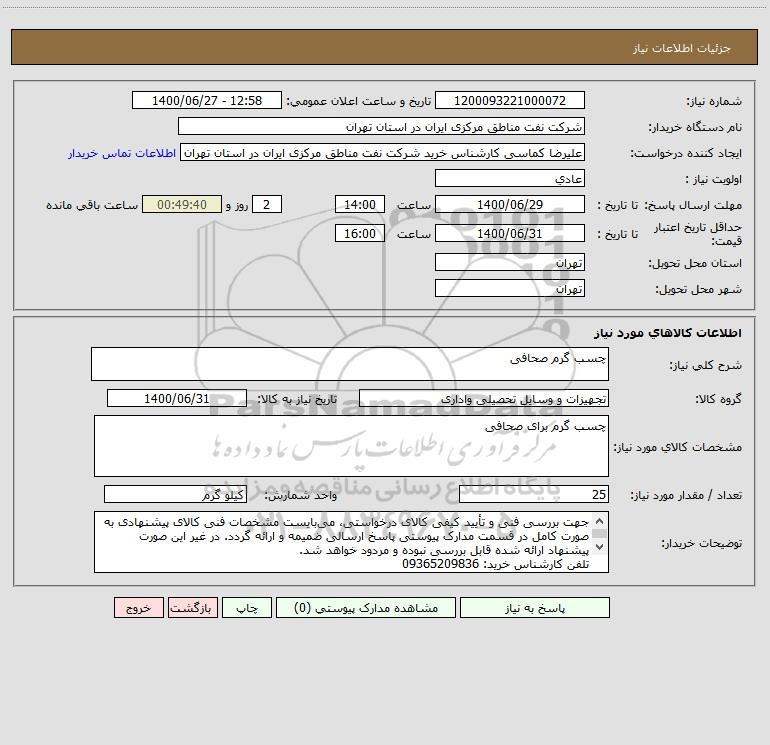
Task: Click the remaining days field showing 2
Action: [x=267, y=204]
